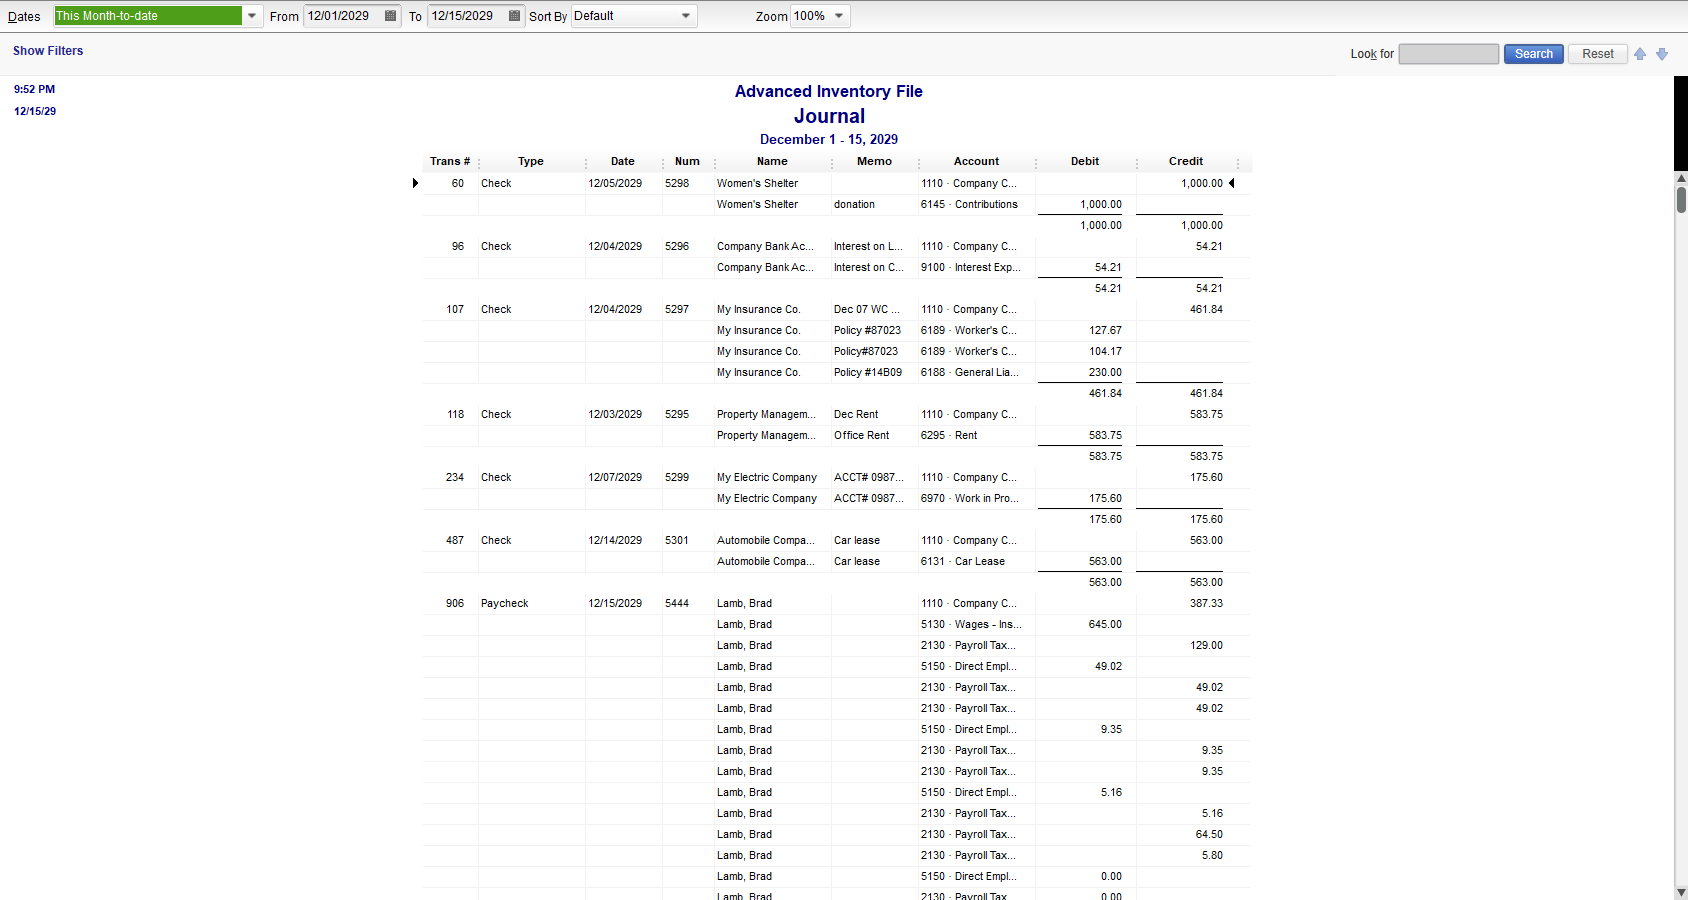Click the Show Filters link
The height and width of the screenshot is (900, 1688).
(48, 51)
